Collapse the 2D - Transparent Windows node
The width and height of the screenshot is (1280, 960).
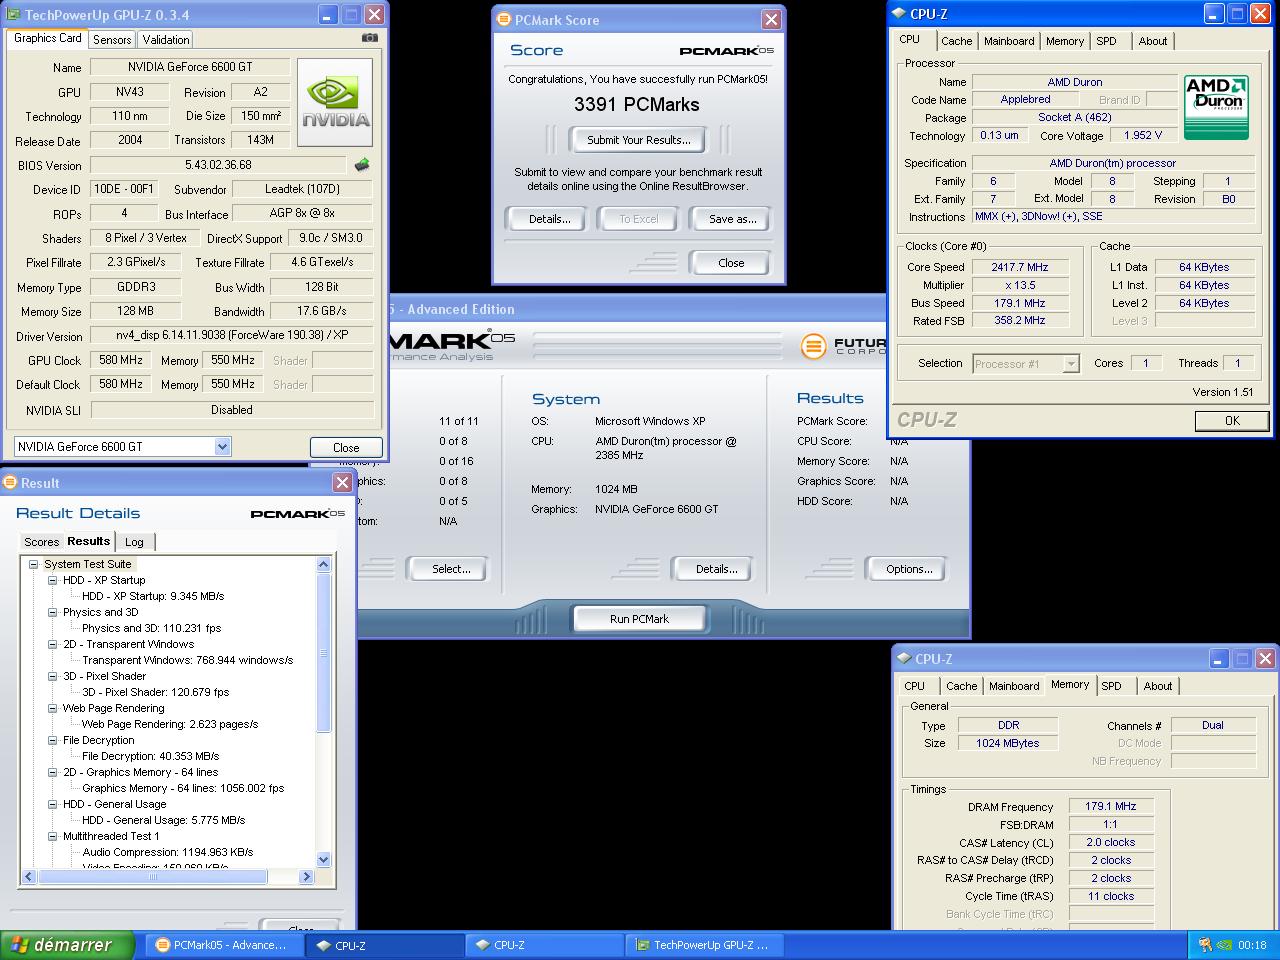[52, 644]
